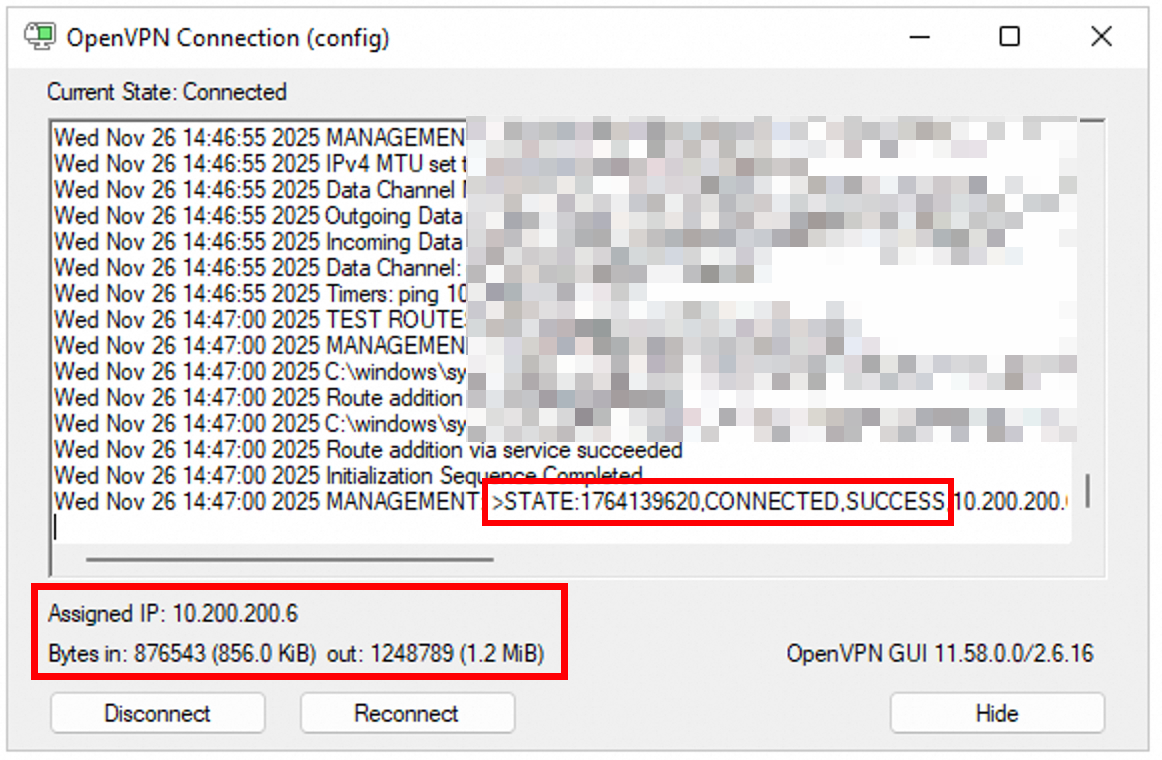1162x760 pixels.
Task: Click the OpenVPN GUI version label
Action: coord(939,655)
